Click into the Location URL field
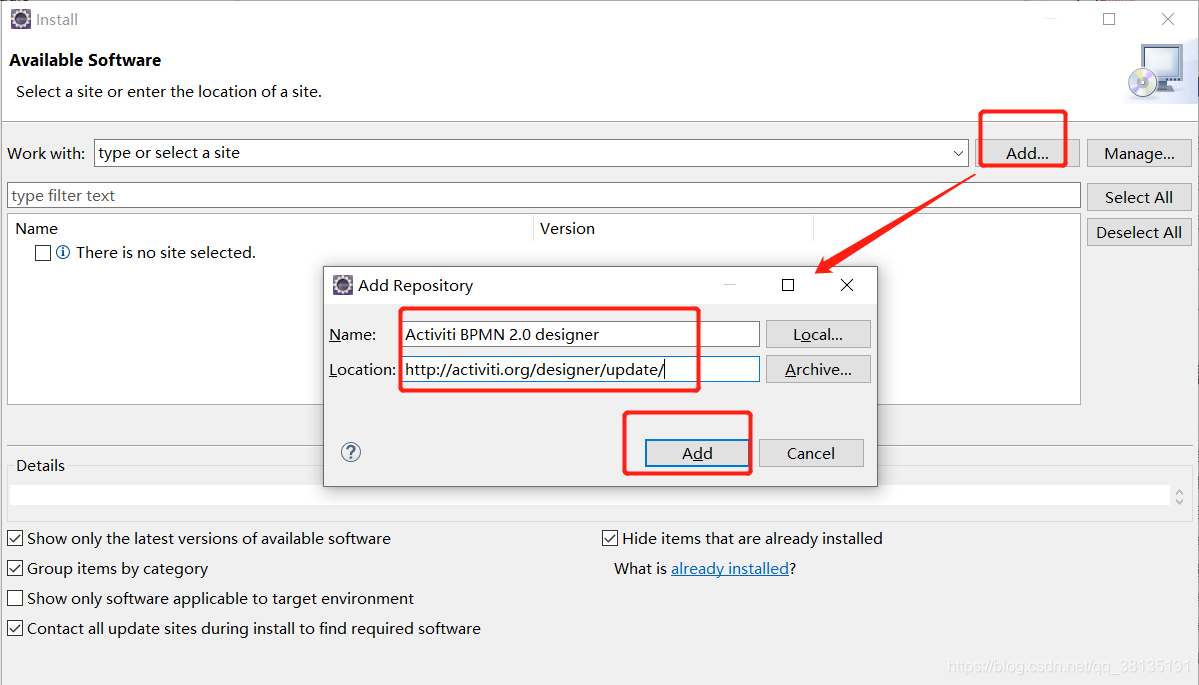The width and height of the screenshot is (1199, 685). [580, 369]
